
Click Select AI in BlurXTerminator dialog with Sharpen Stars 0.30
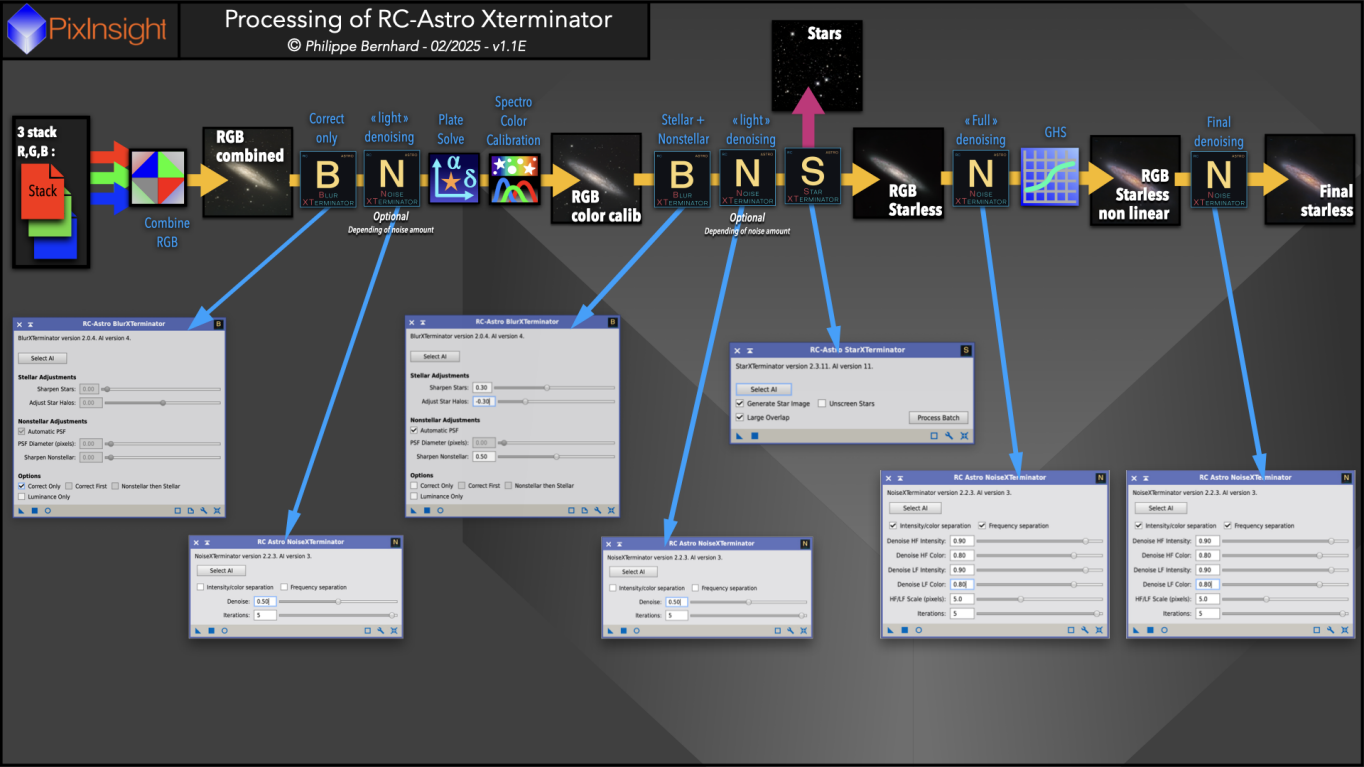tap(435, 357)
